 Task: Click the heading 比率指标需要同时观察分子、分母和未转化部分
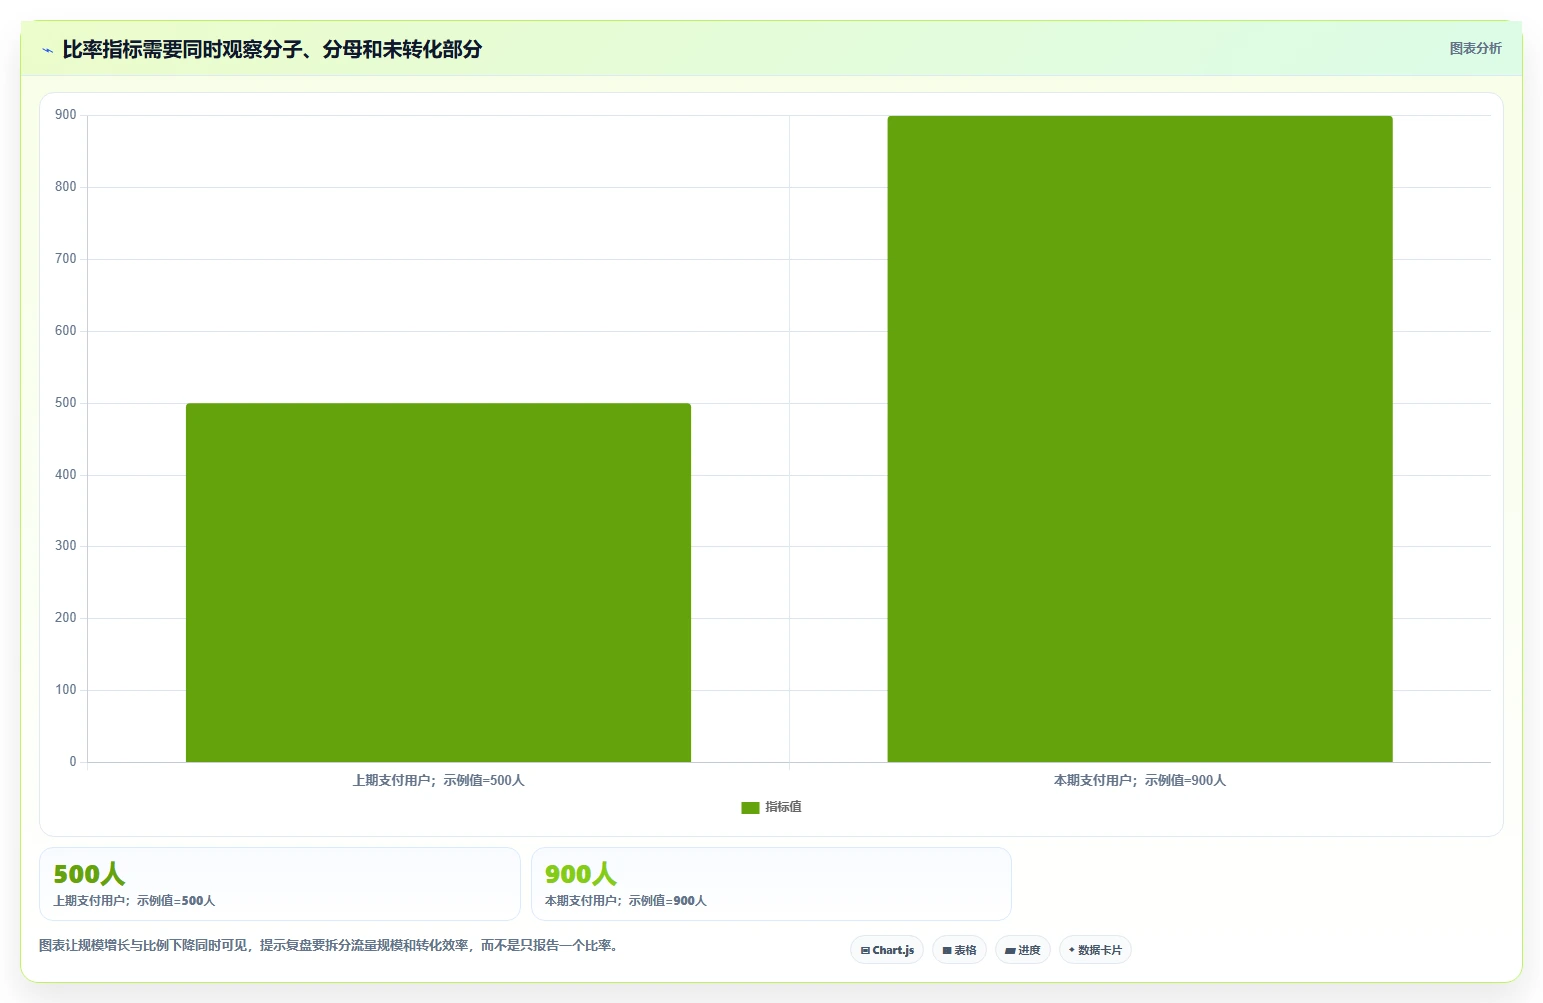[x=272, y=49]
